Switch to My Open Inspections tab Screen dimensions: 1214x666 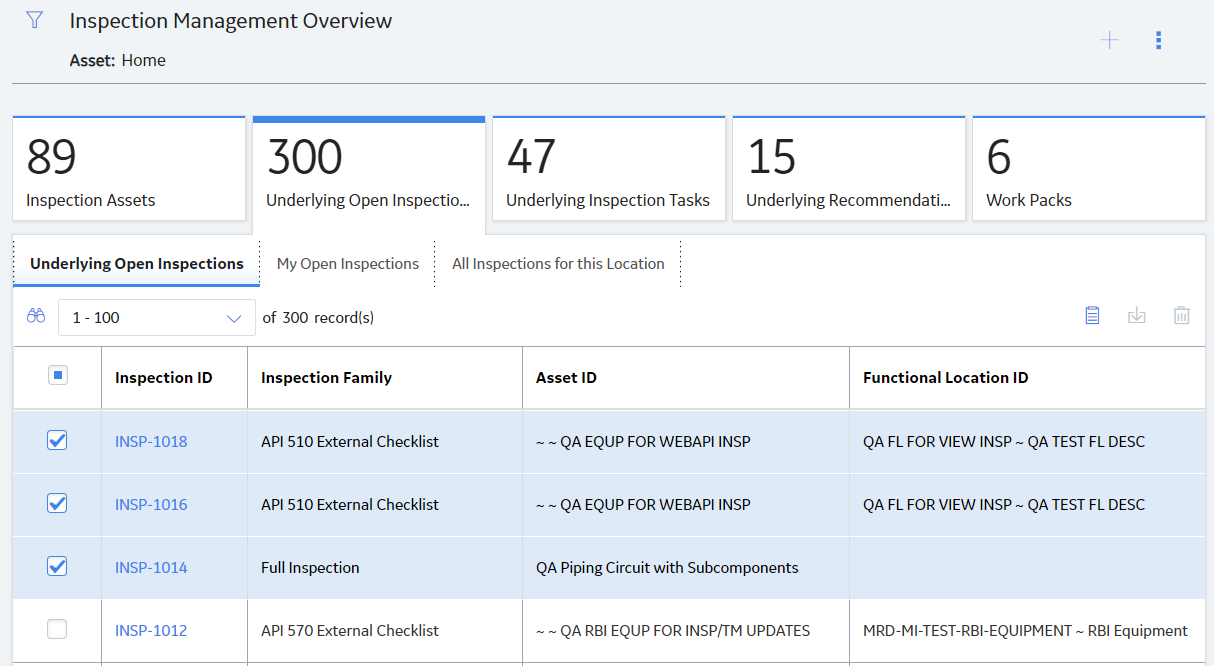tap(348, 264)
